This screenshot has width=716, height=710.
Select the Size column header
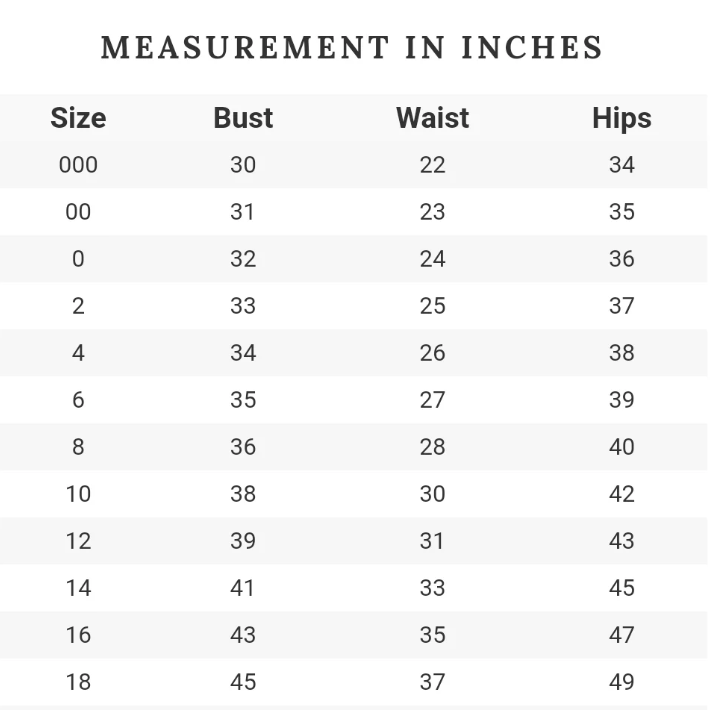(78, 118)
